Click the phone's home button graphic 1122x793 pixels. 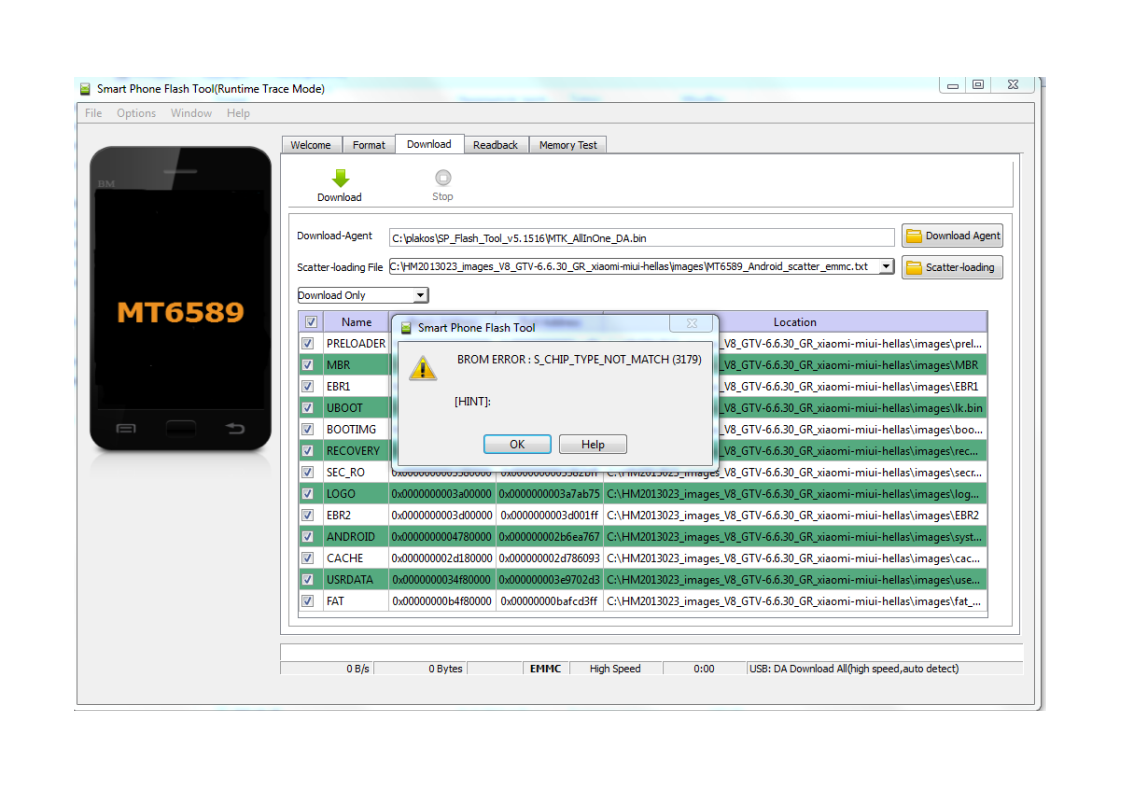(180, 429)
